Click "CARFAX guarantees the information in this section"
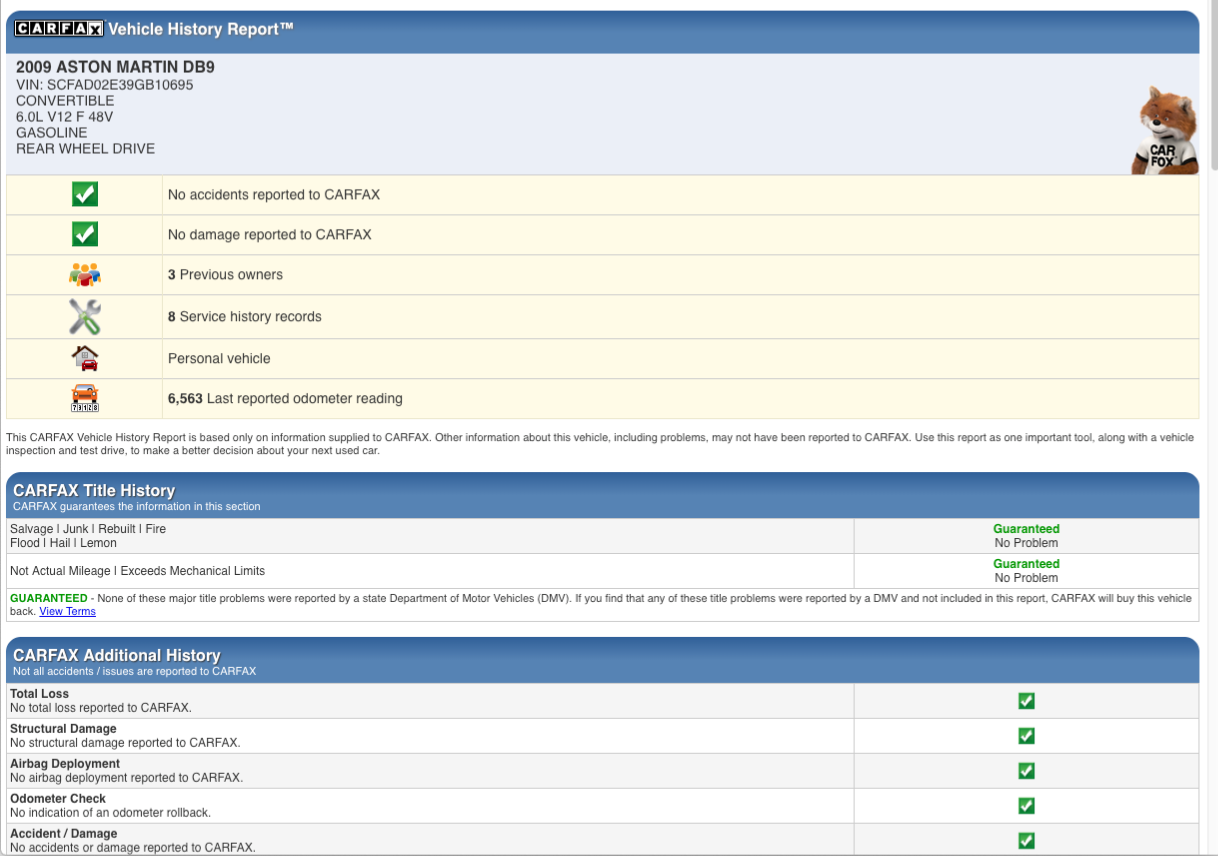 point(137,506)
